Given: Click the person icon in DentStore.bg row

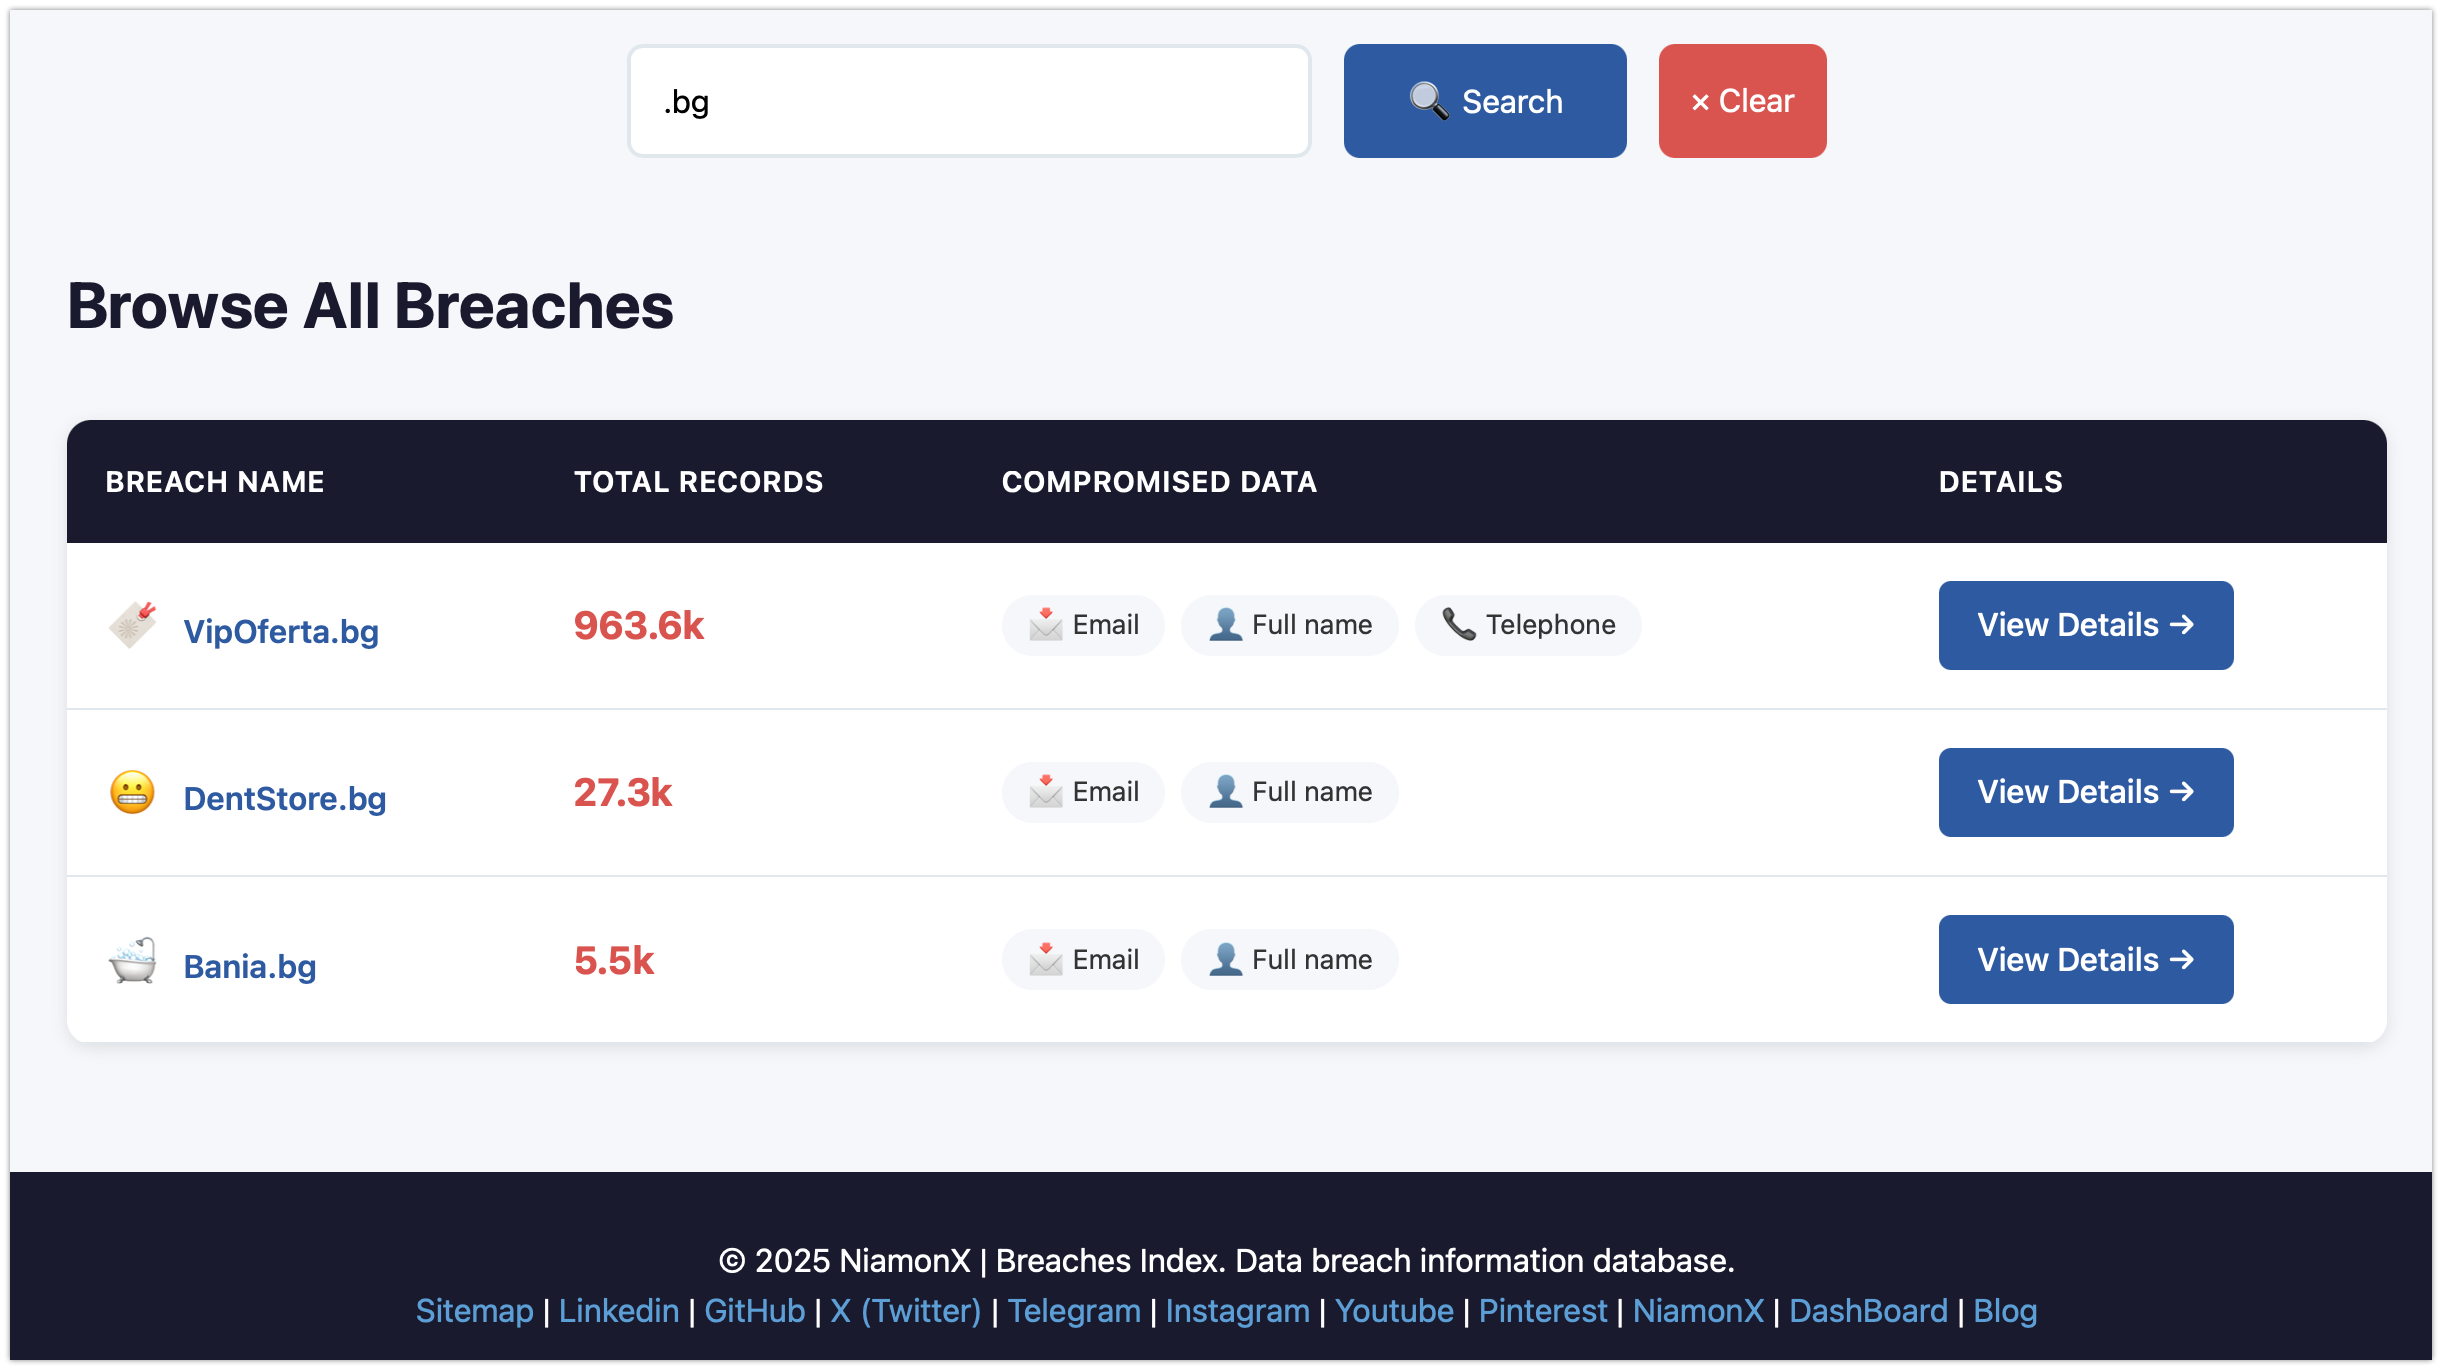Looking at the screenshot, I should pyautogui.click(x=1226, y=792).
